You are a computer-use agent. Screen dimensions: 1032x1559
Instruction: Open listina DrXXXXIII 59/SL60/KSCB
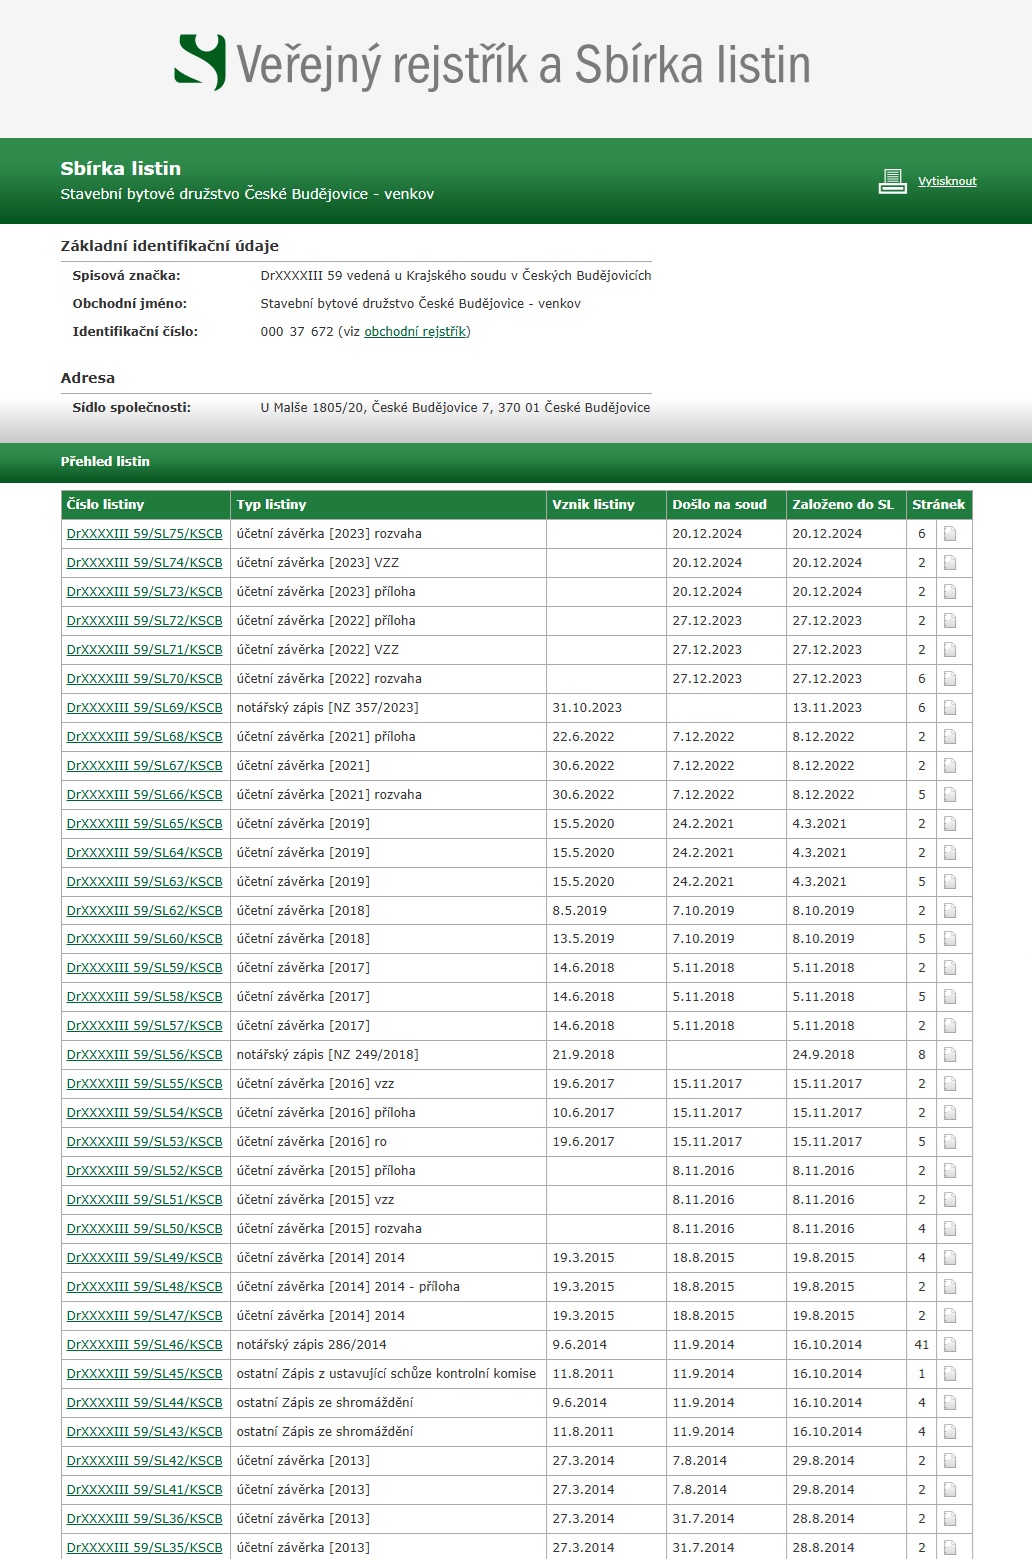[145, 939]
